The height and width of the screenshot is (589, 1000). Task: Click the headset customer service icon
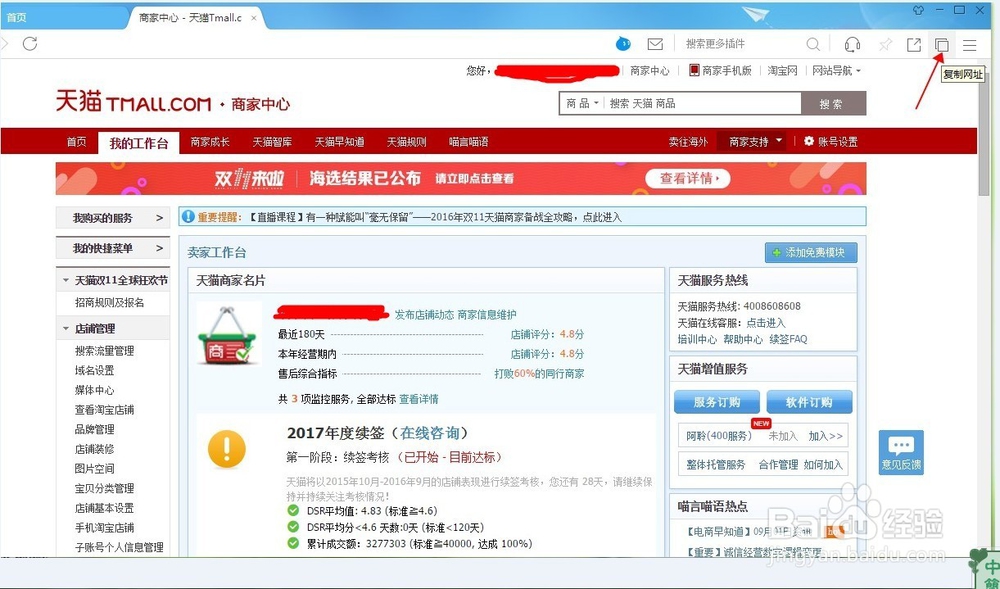[852, 45]
